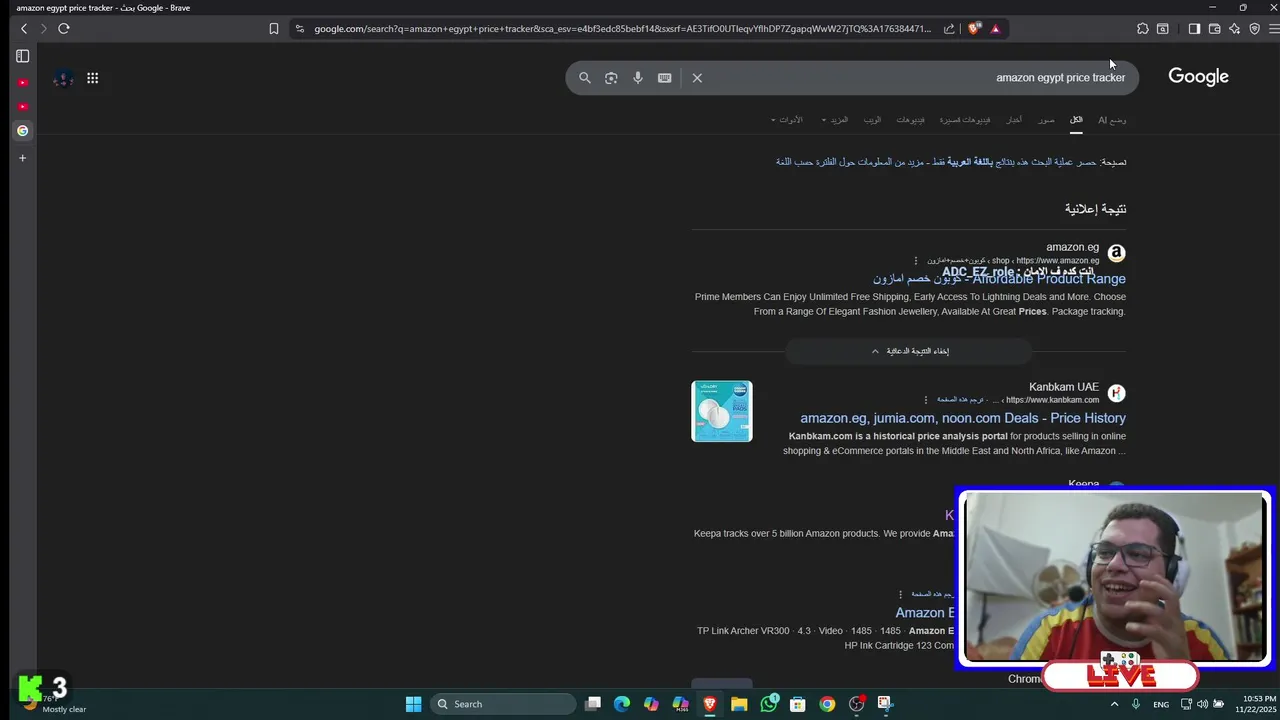
Task: Open Brave Shields lion icon
Action: (974, 29)
